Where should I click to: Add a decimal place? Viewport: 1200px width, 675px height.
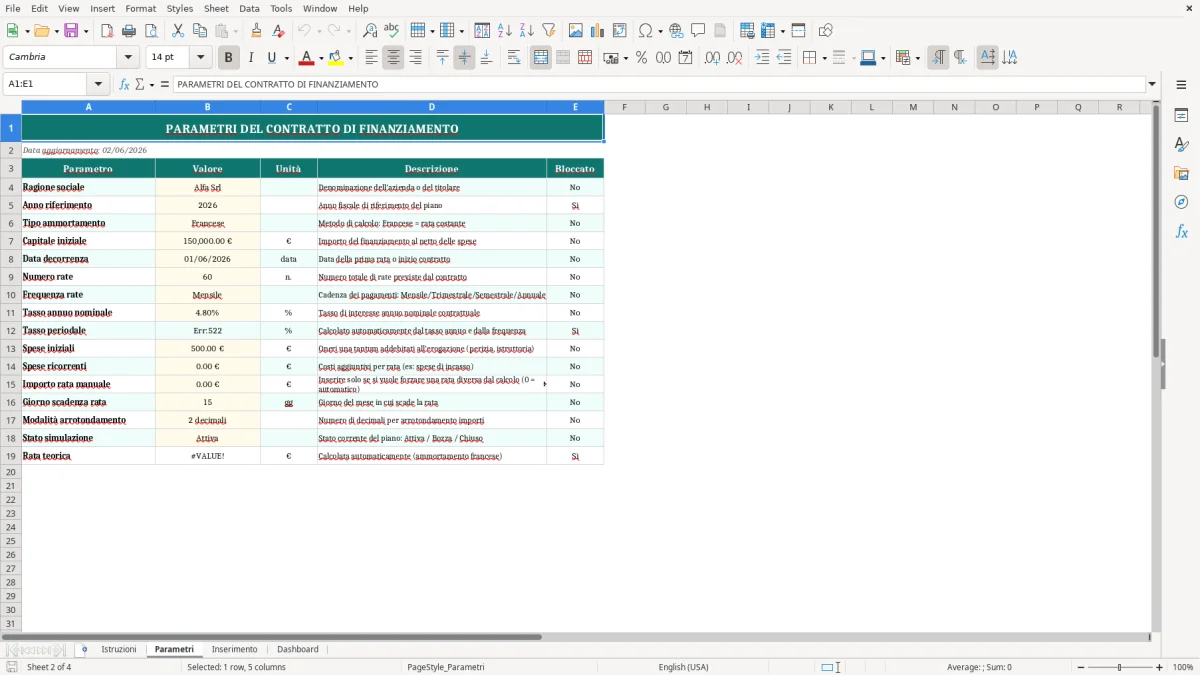712,58
